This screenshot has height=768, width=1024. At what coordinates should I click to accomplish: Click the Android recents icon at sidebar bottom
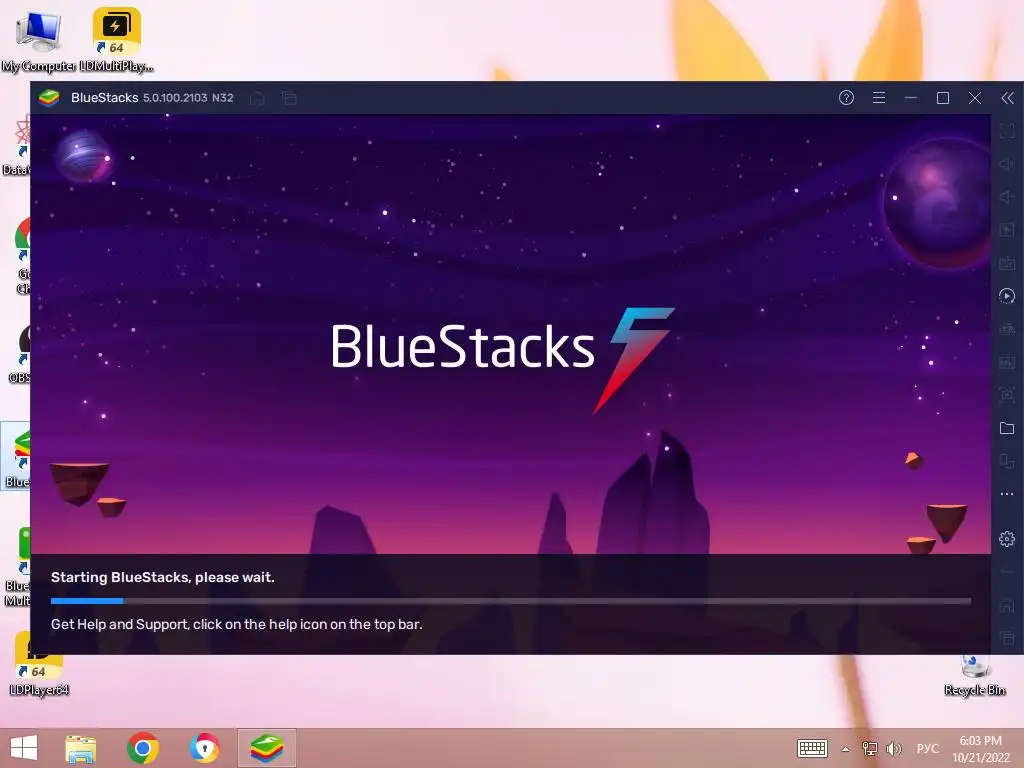point(1007,637)
